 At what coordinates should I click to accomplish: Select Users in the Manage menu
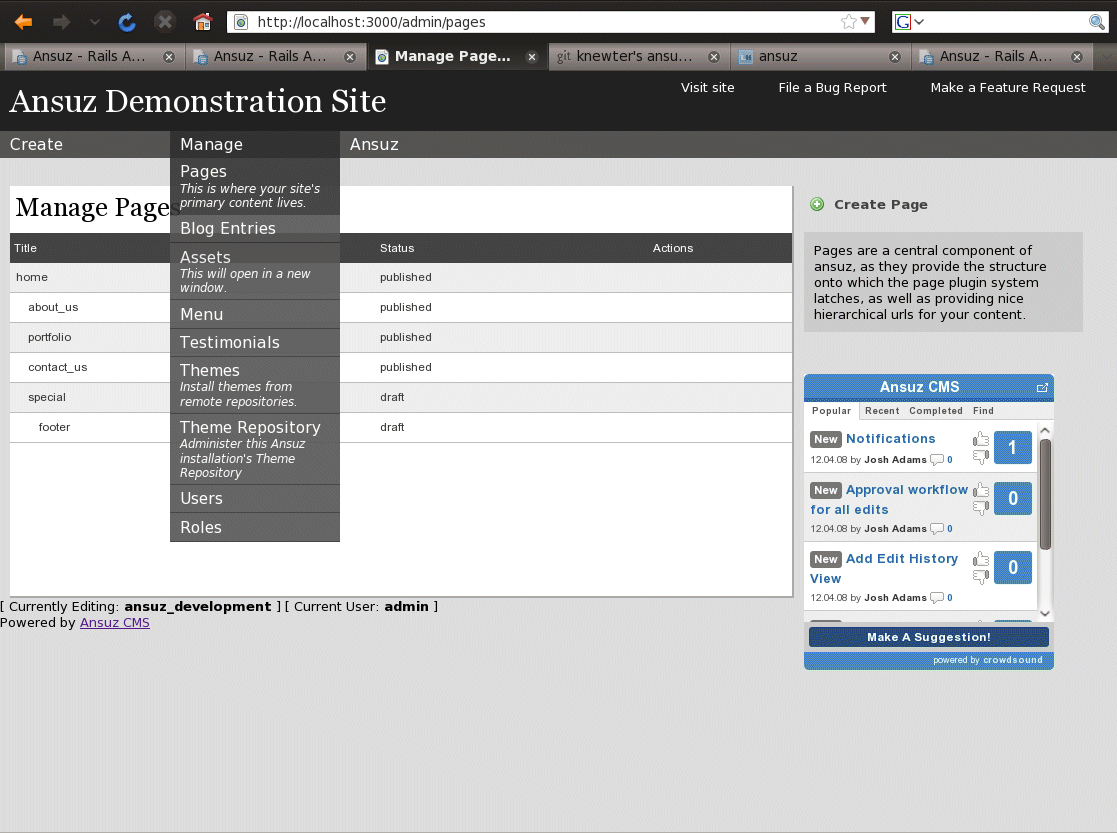pyautogui.click(x=254, y=499)
